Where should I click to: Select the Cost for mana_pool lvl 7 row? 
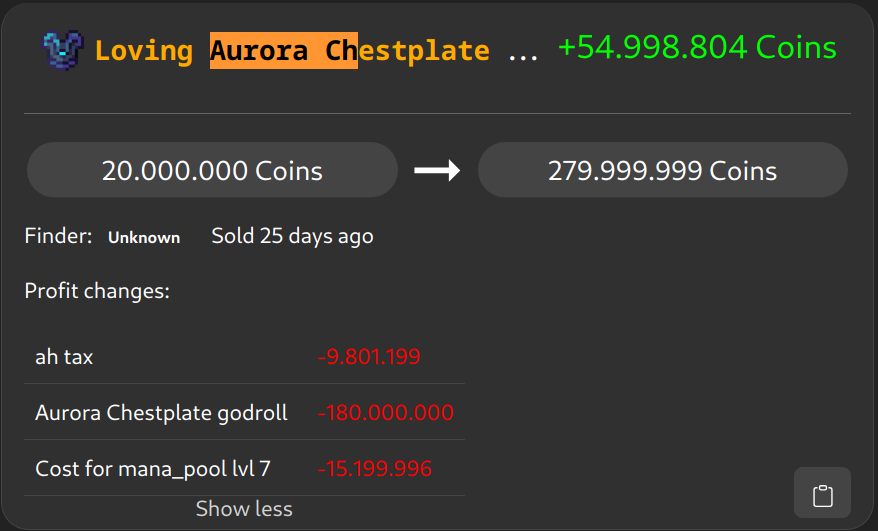pos(153,469)
